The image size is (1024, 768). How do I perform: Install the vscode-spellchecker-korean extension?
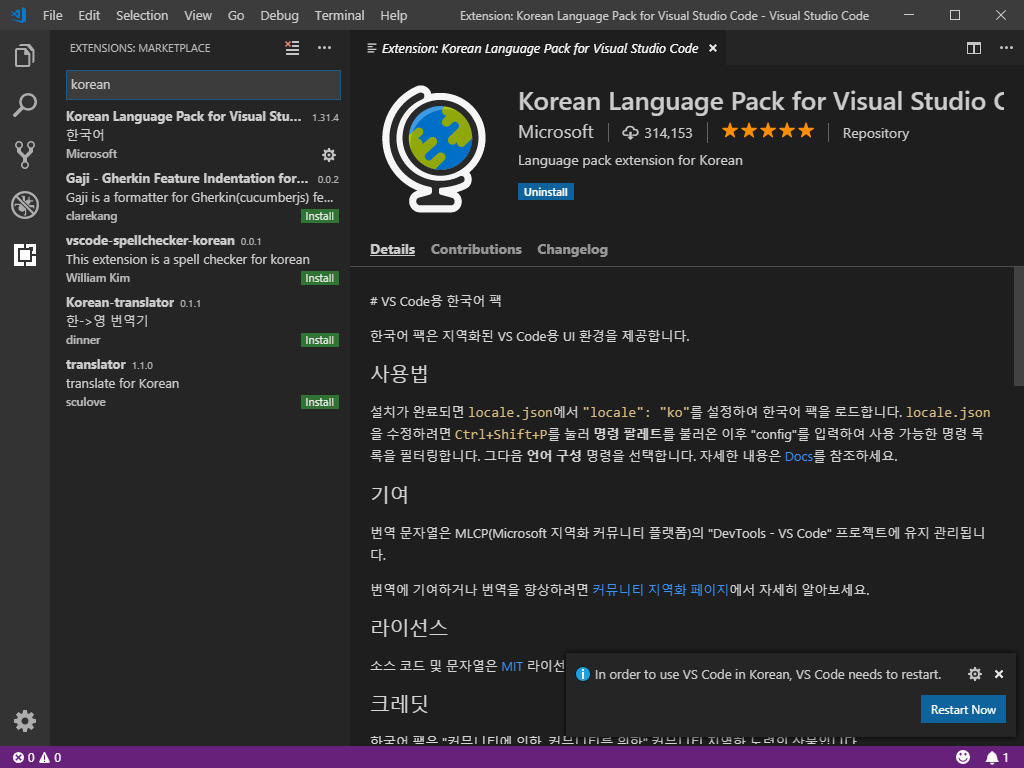point(320,278)
